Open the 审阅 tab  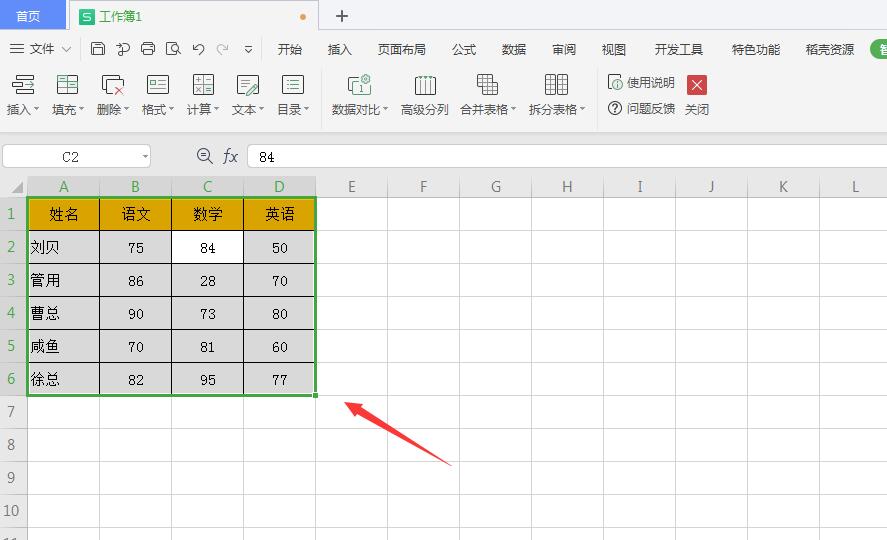coord(564,50)
